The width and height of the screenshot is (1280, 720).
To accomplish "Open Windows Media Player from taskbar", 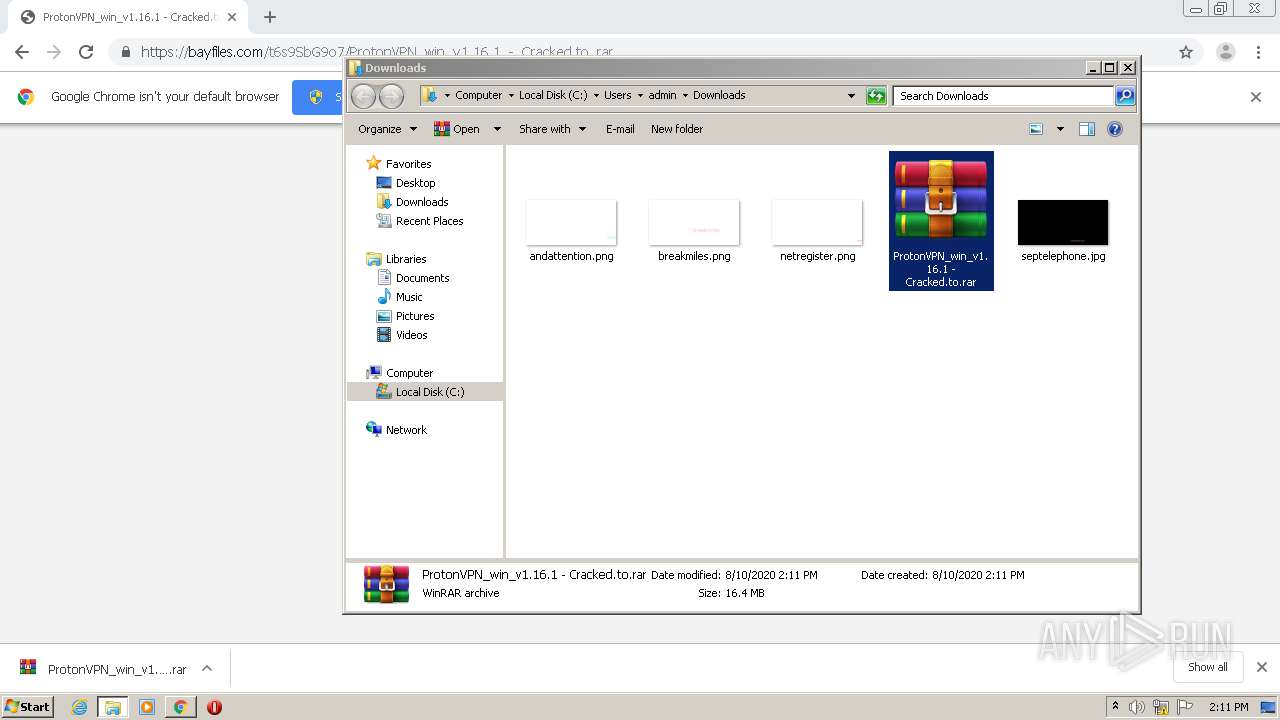I will (x=147, y=707).
